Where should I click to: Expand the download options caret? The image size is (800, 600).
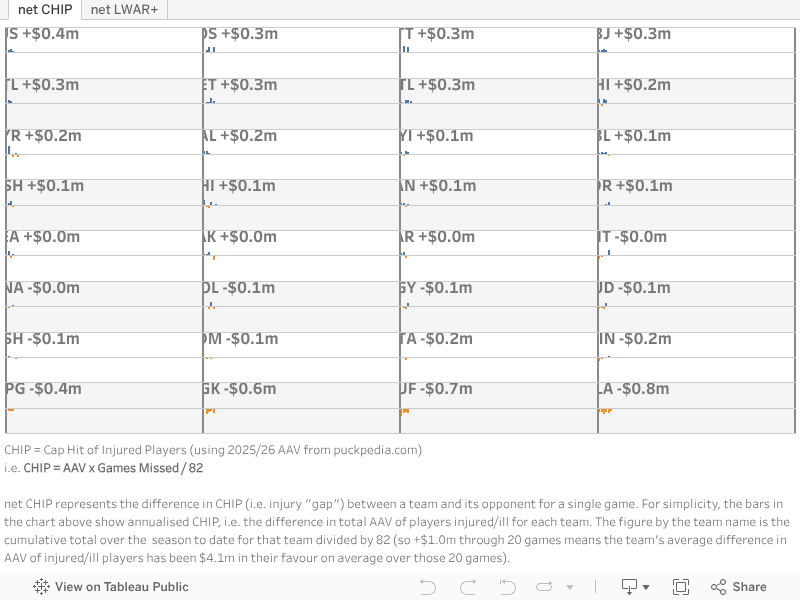(647, 587)
